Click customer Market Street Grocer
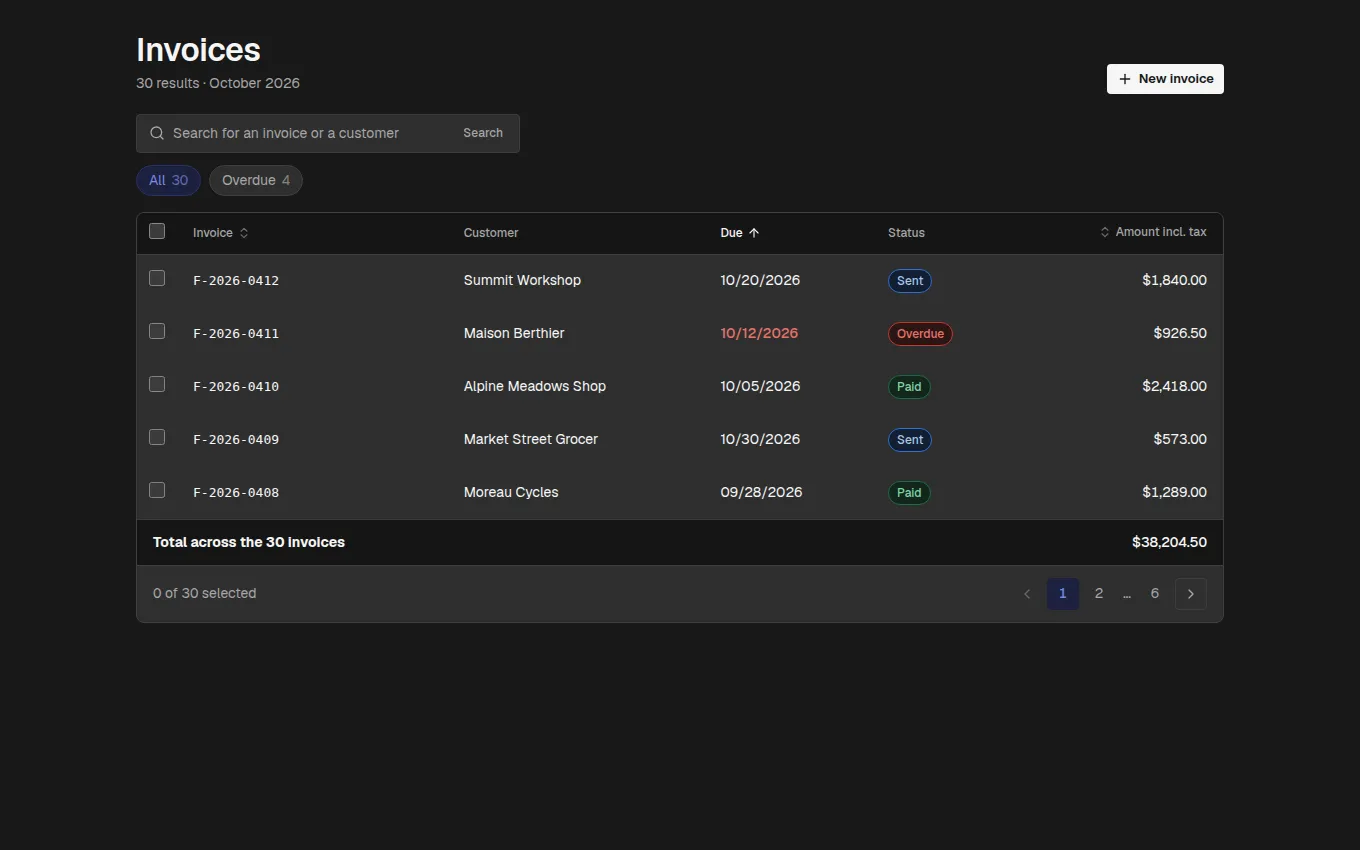The image size is (1360, 850). pyautogui.click(x=531, y=439)
